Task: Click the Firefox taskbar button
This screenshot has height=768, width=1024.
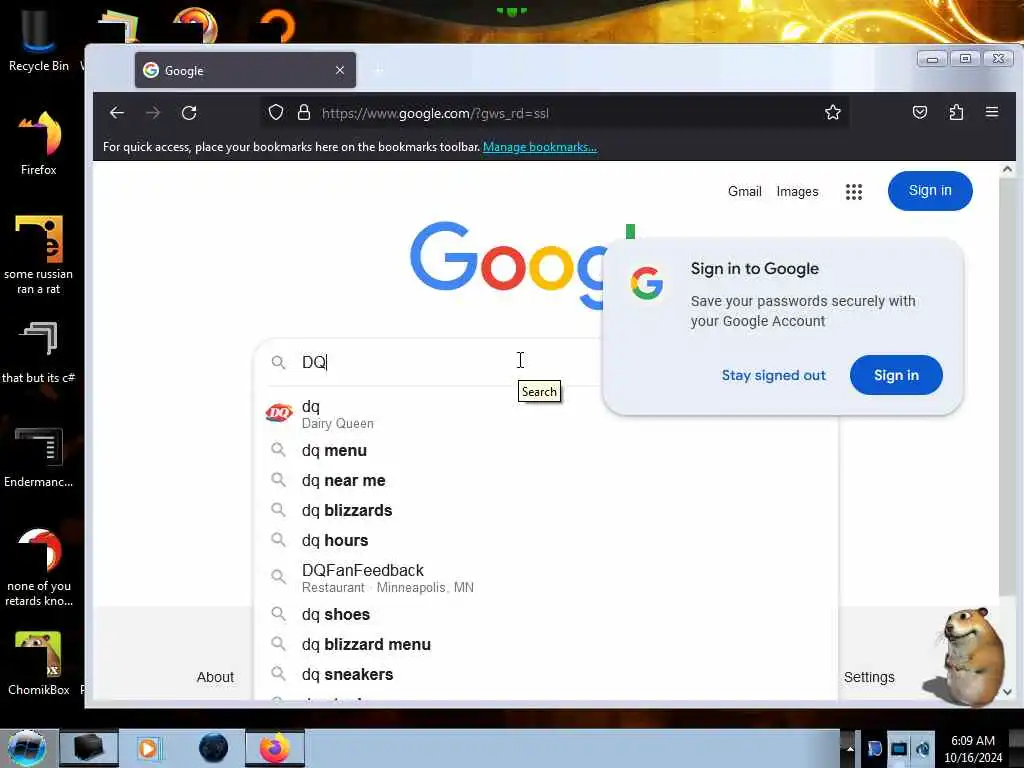Action: click(x=275, y=748)
